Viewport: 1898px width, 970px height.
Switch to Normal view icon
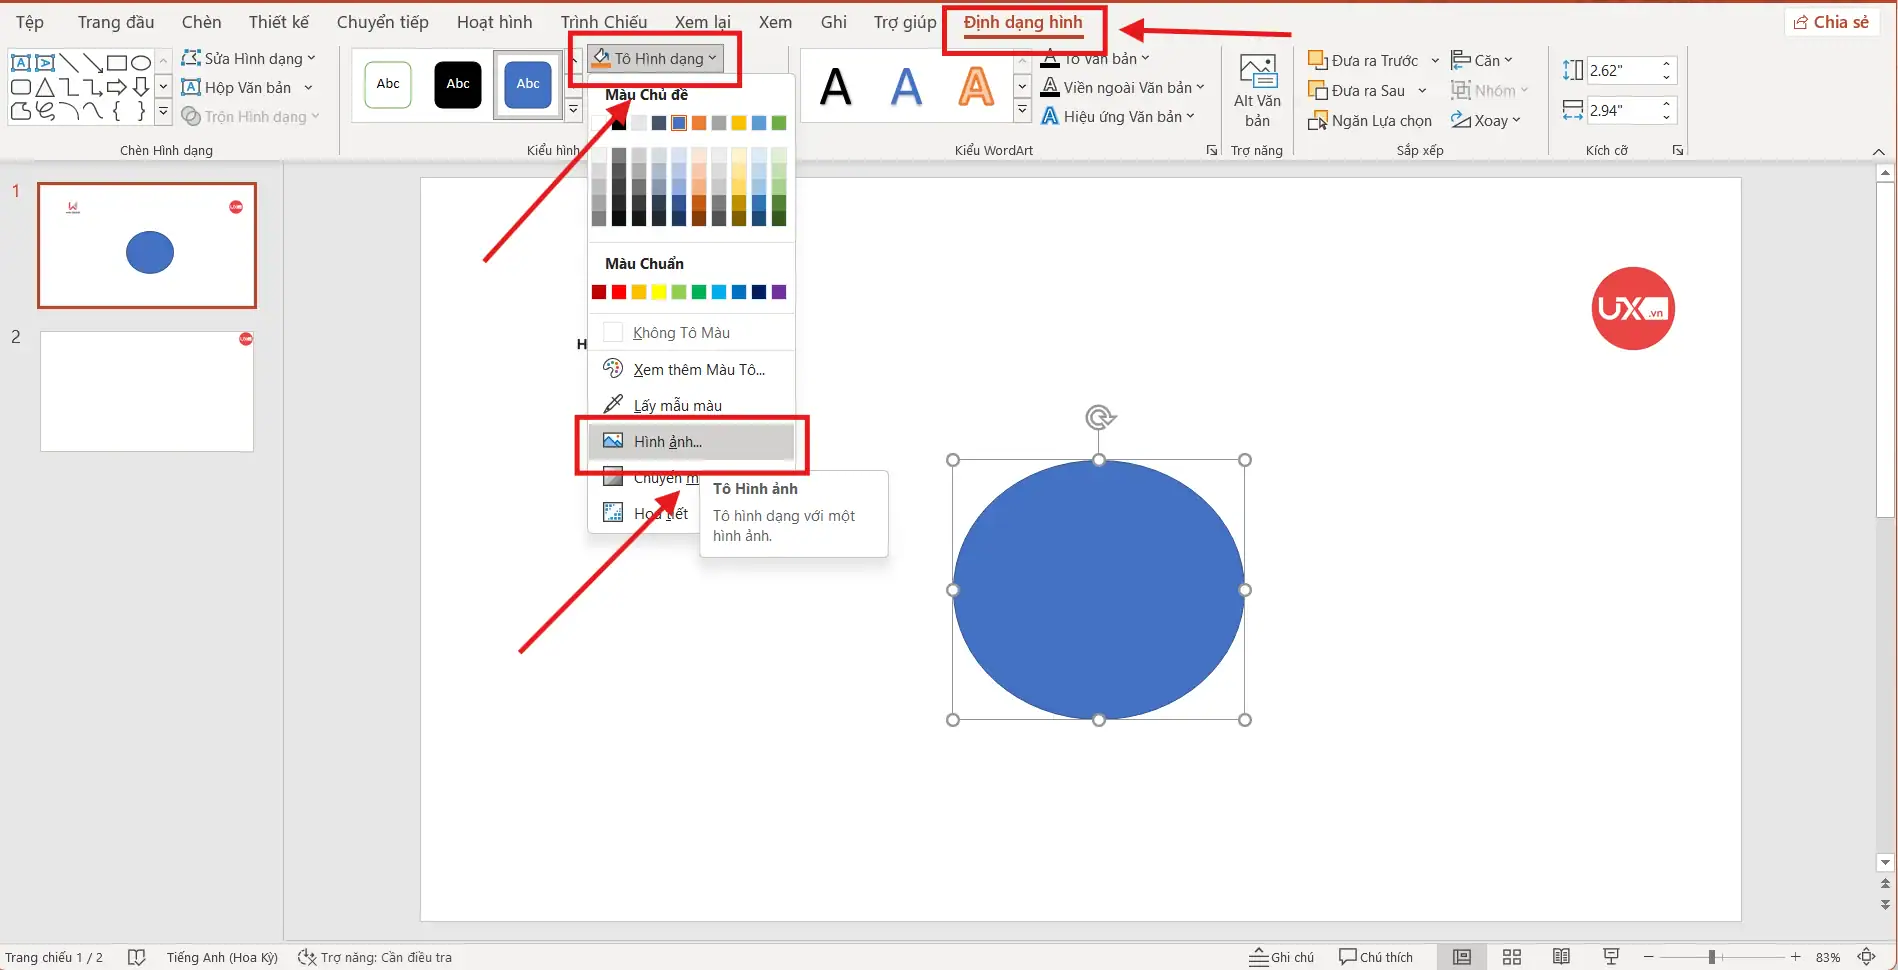click(1462, 957)
